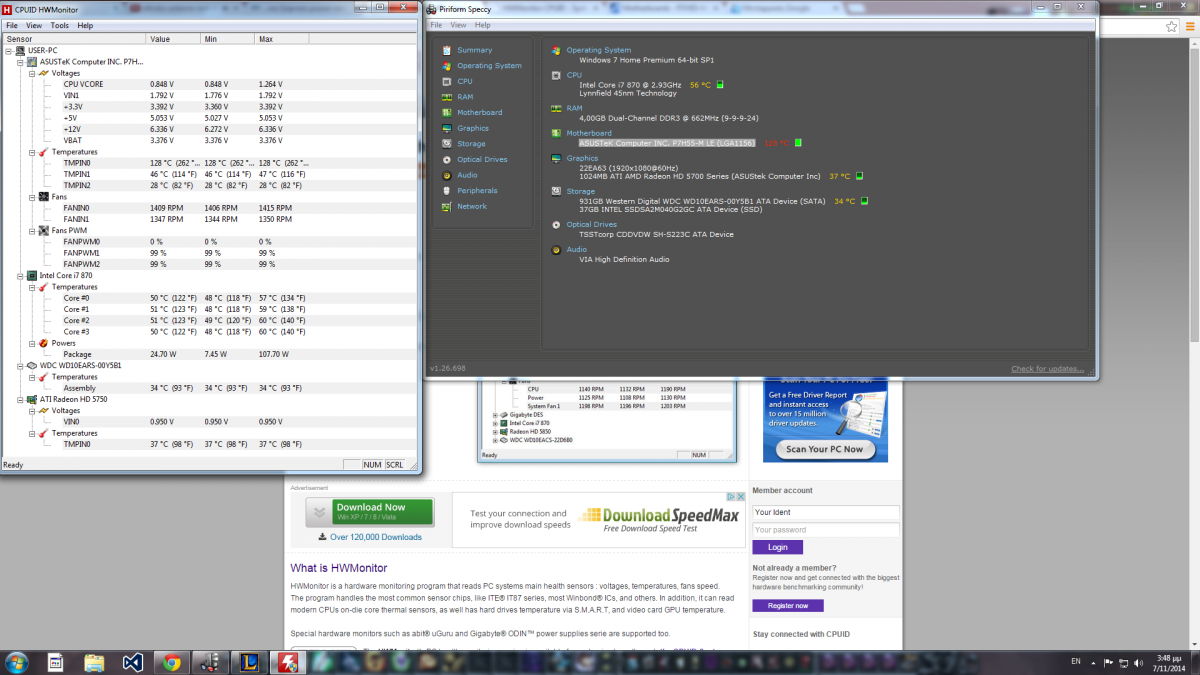The width and height of the screenshot is (1200, 675).
Task: Collapse the Fans group in HWMonitor
Action: (32, 197)
